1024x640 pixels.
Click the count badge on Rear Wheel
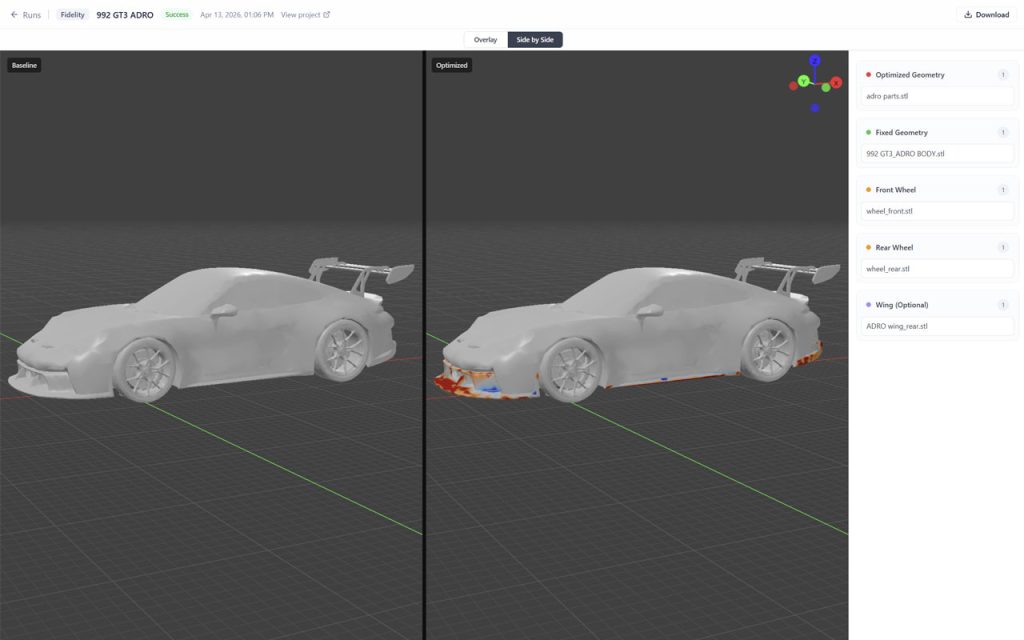(1003, 247)
